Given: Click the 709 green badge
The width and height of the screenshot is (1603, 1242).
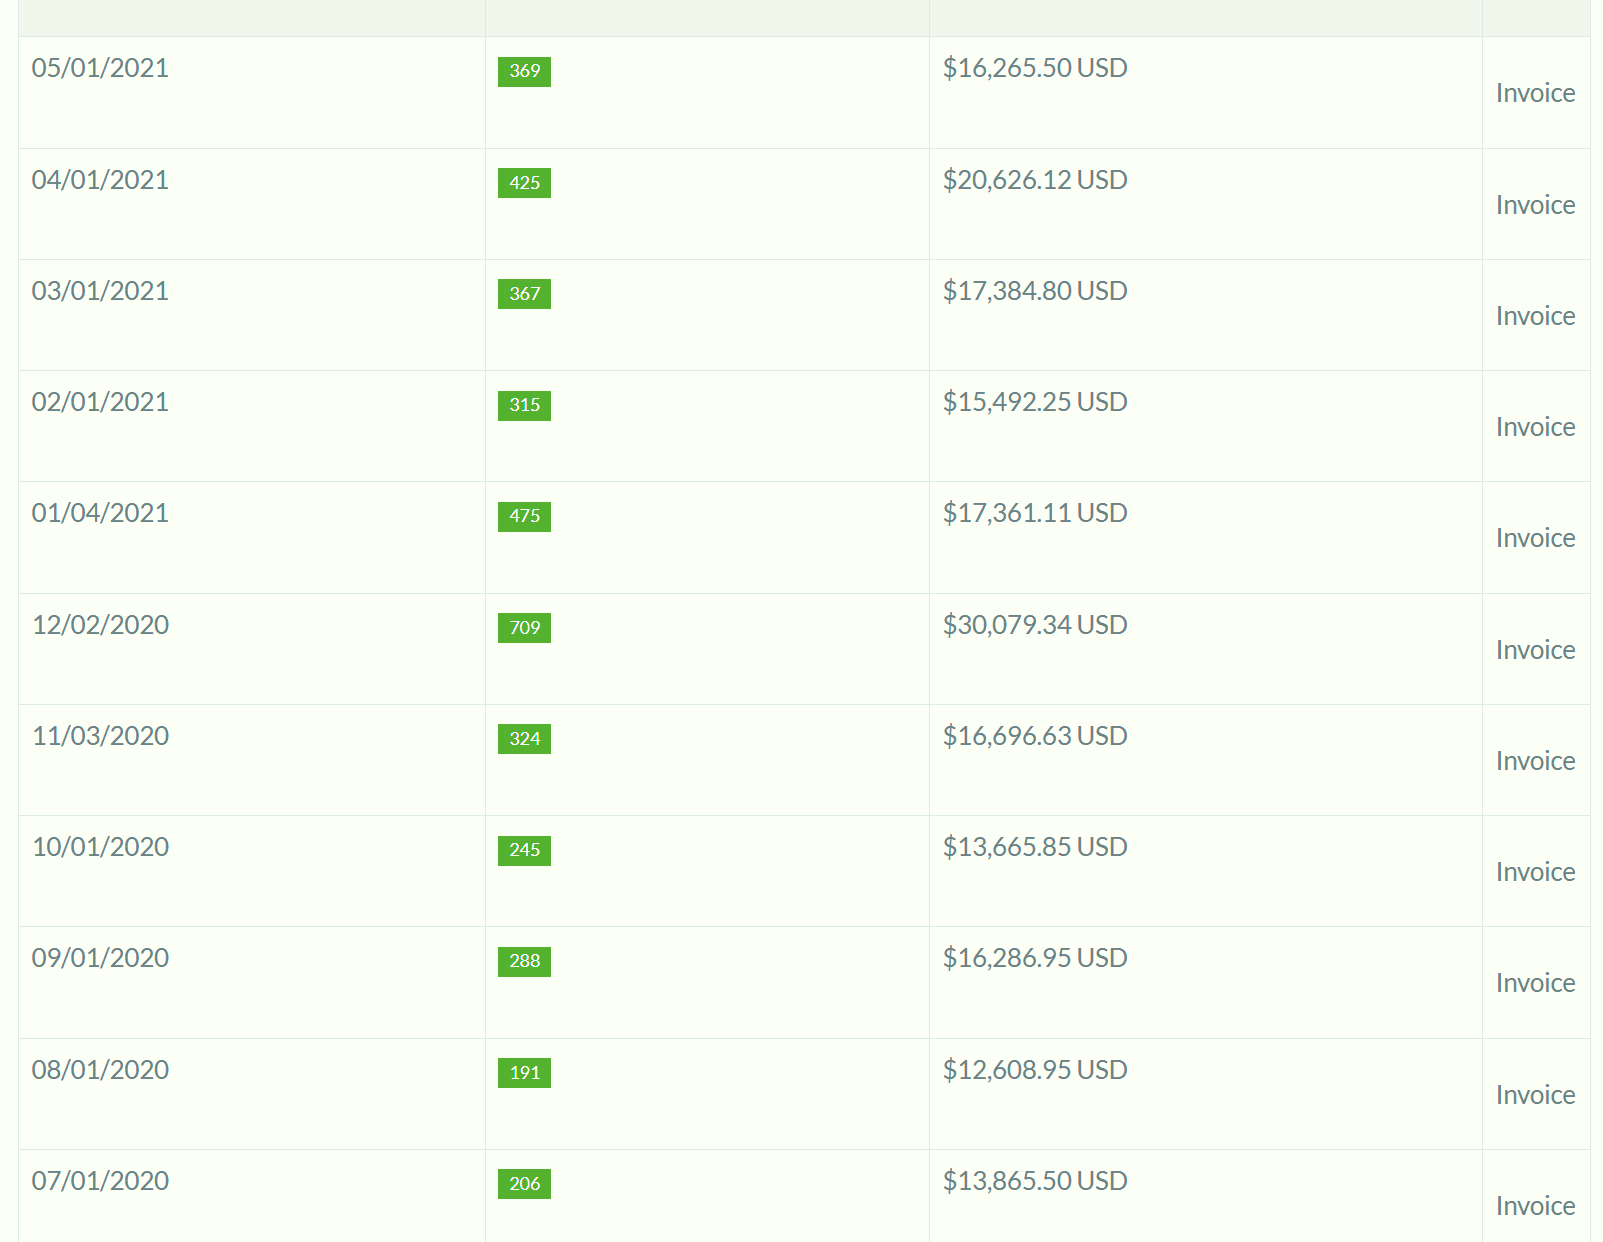Looking at the screenshot, I should tap(524, 628).
